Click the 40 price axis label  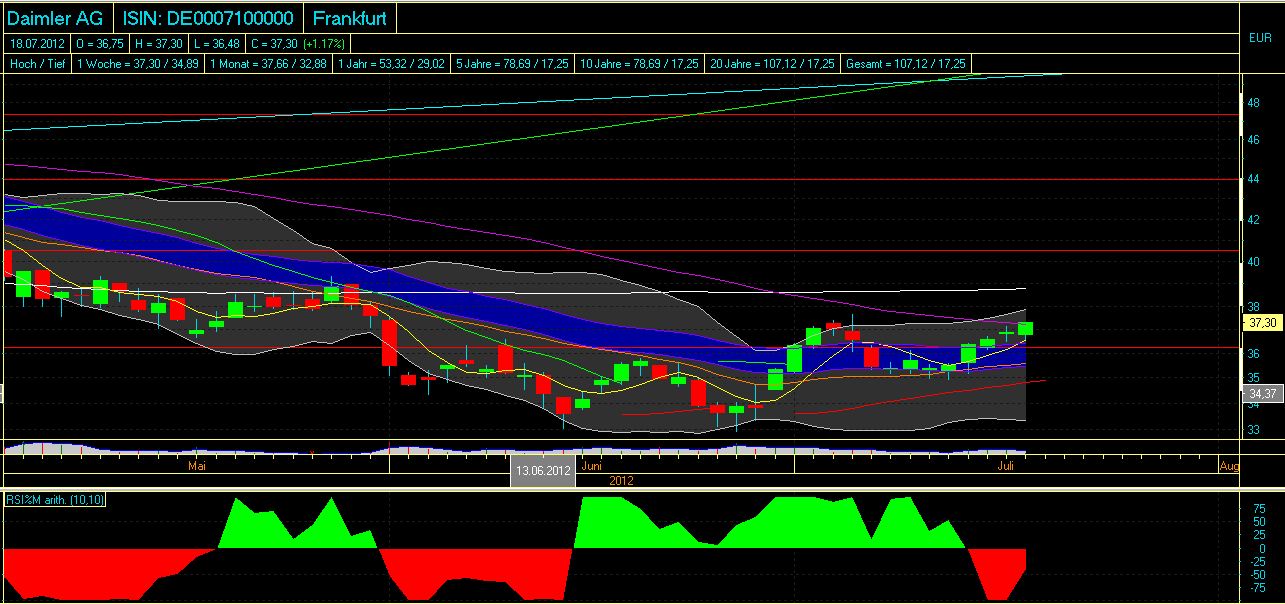click(x=1252, y=263)
